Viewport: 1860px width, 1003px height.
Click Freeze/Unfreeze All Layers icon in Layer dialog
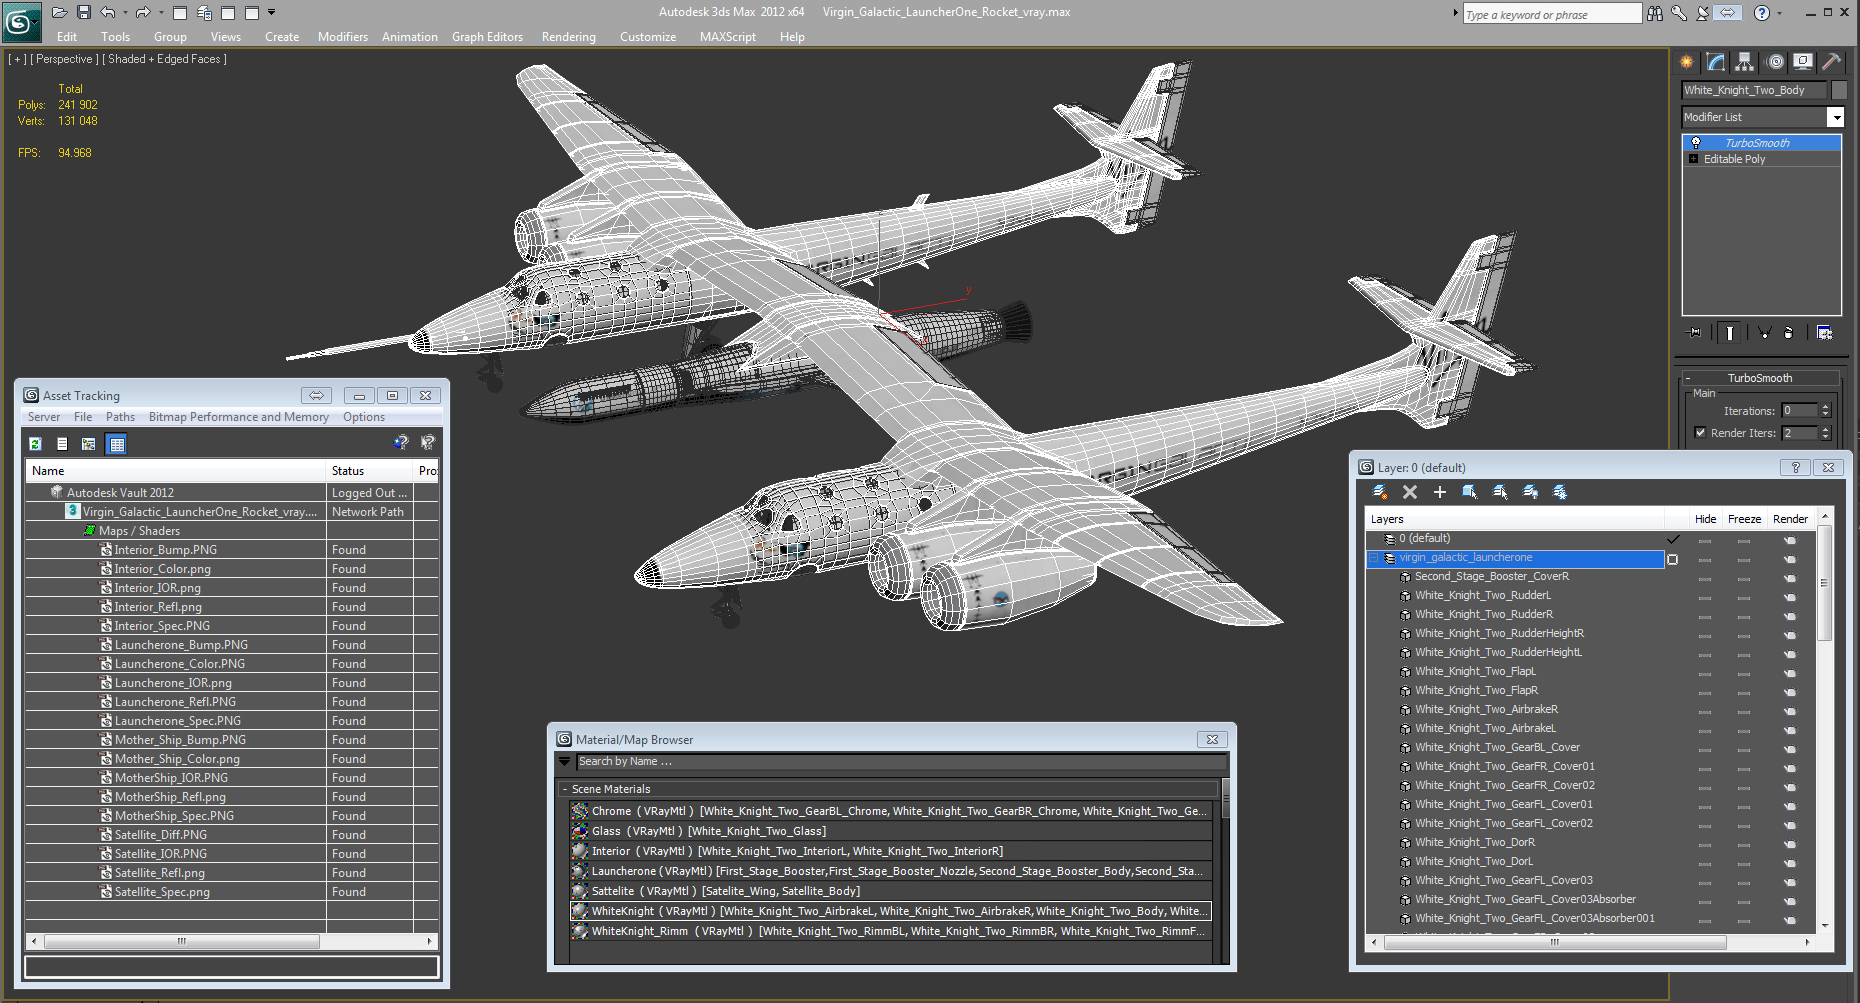pos(1560,492)
